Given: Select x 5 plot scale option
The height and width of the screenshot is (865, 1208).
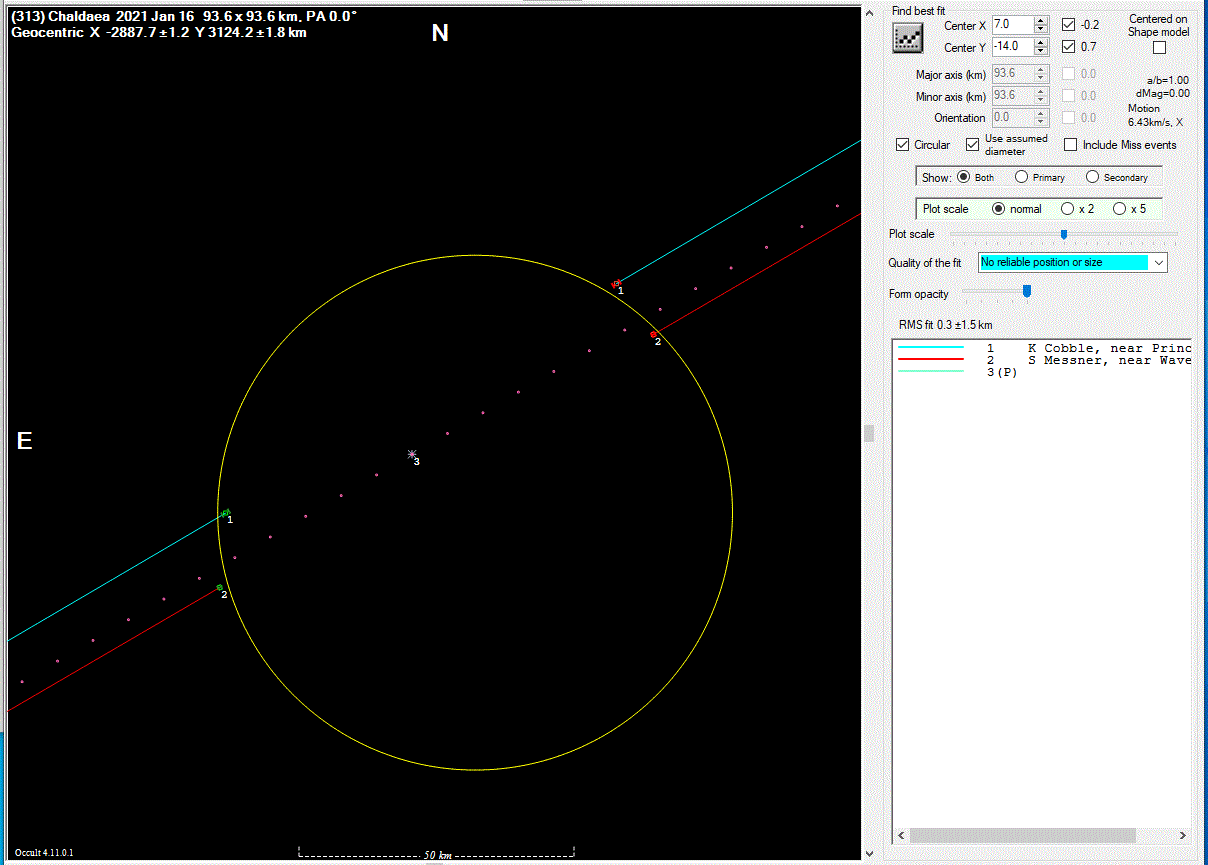Looking at the screenshot, I should [1119, 209].
